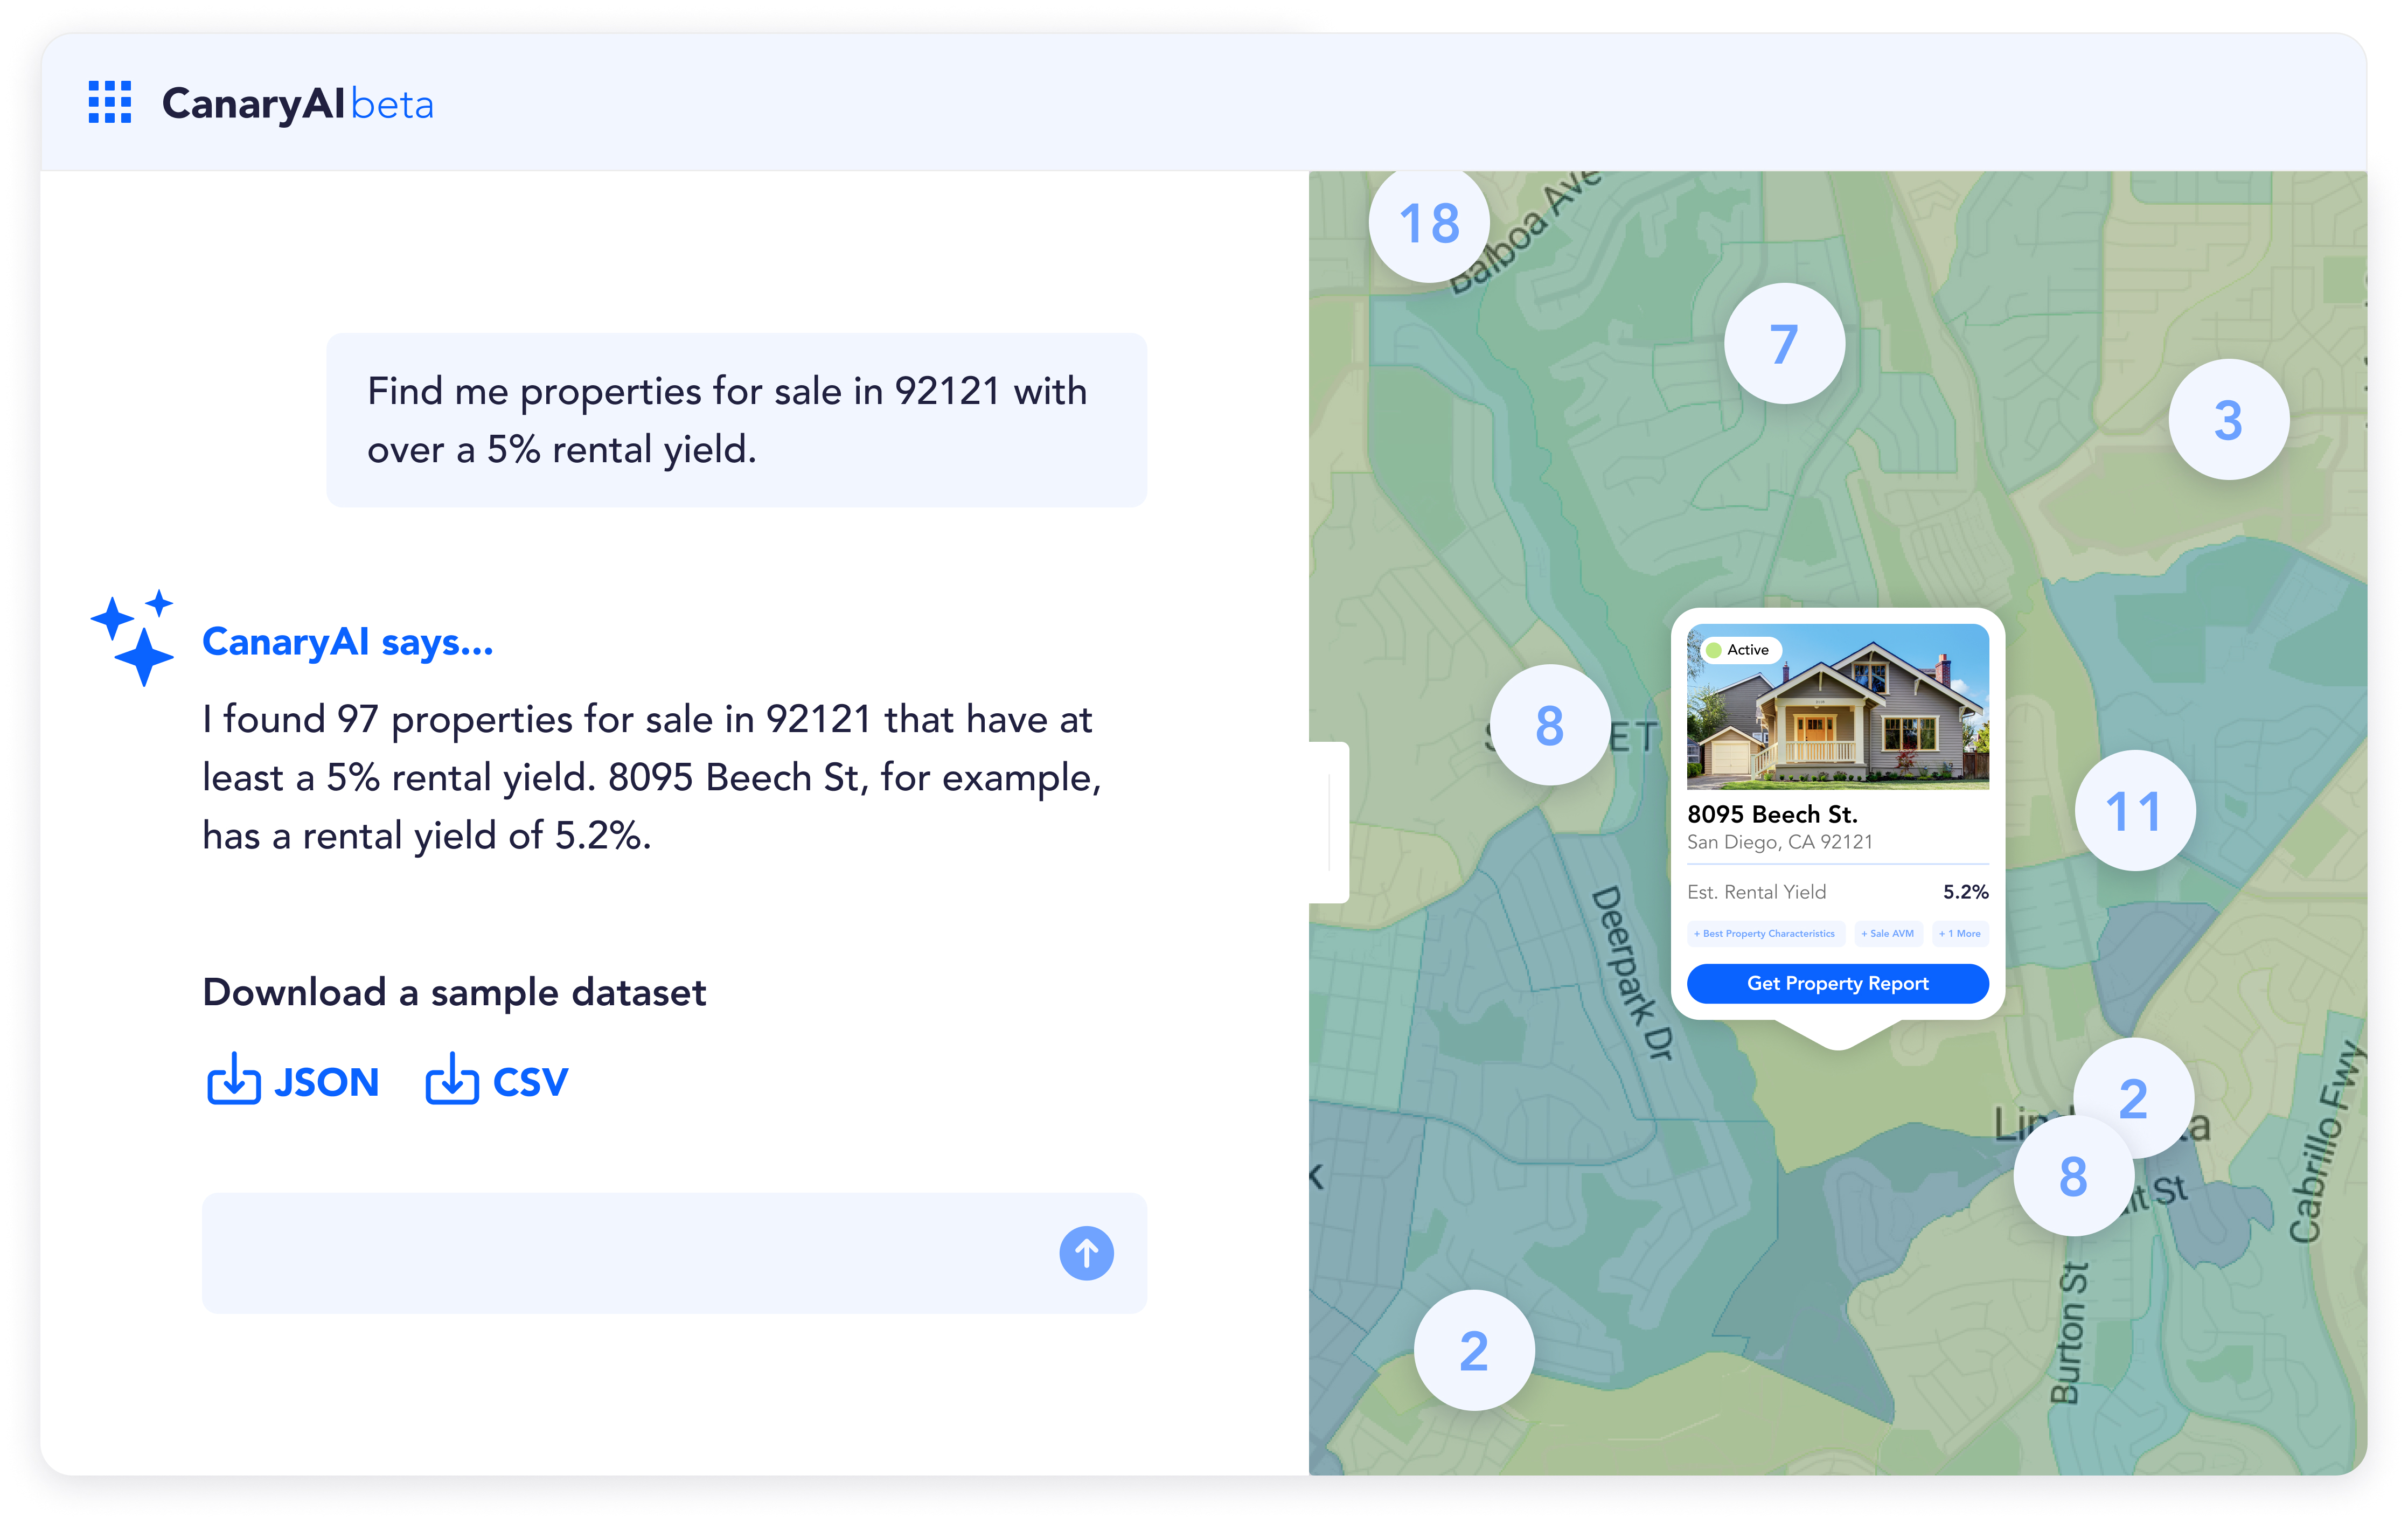Viewport: 2408px width, 1524px height.
Task: Click the Get Property Report button
Action: point(1837,983)
